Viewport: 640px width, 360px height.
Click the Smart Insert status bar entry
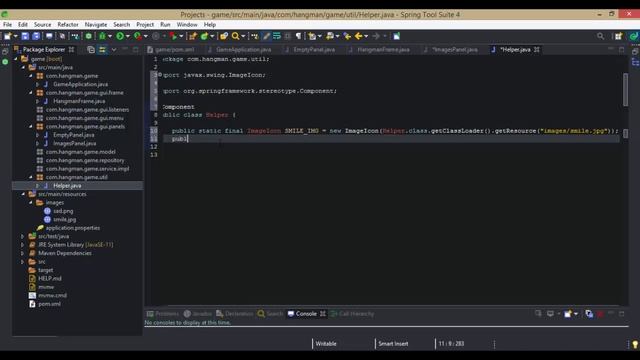point(393,344)
